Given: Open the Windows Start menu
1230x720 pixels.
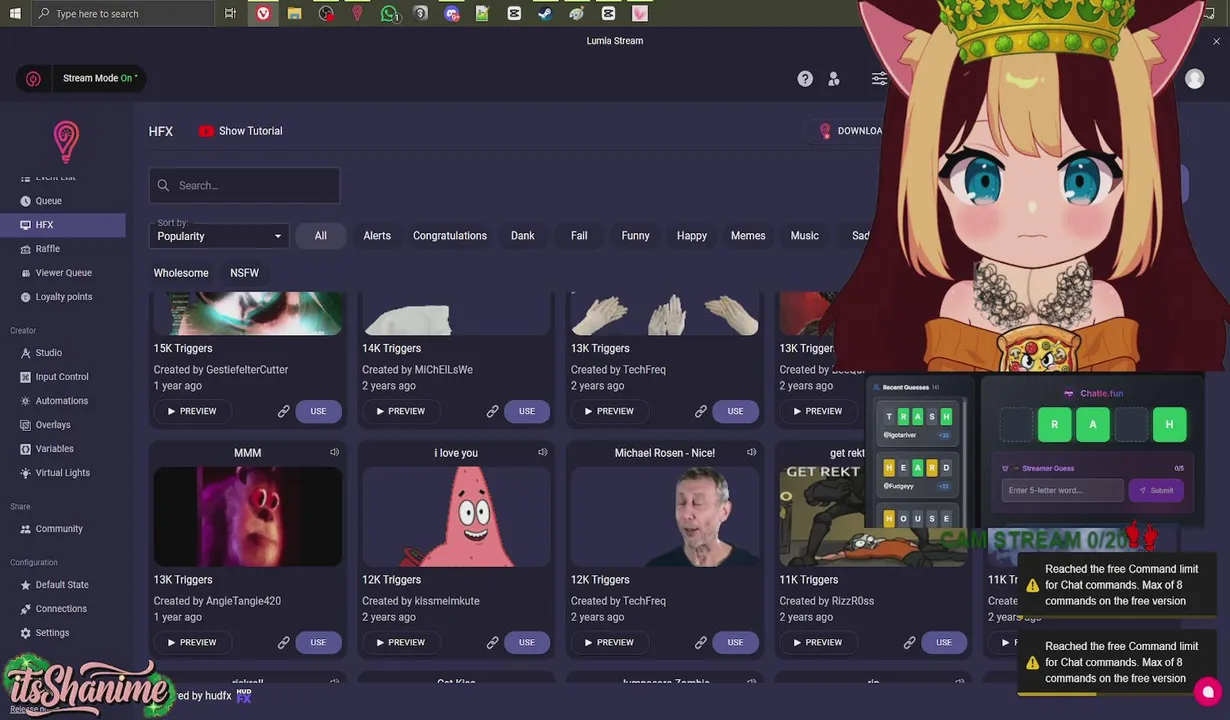Looking at the screenshot, I should 14,13.
